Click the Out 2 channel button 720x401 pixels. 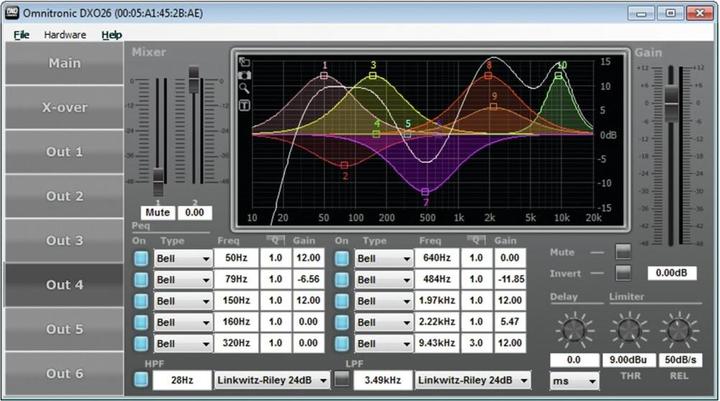point(64,196)
